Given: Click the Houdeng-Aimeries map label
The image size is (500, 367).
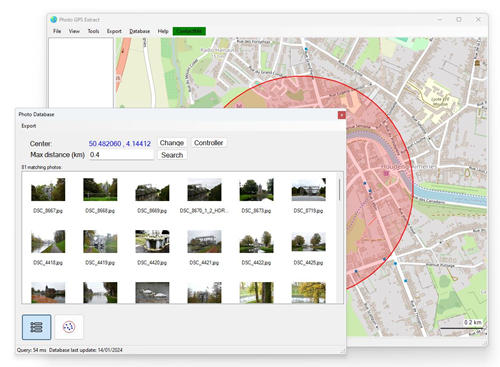Looking at the screenshot, I should click(x=409, y=166).
